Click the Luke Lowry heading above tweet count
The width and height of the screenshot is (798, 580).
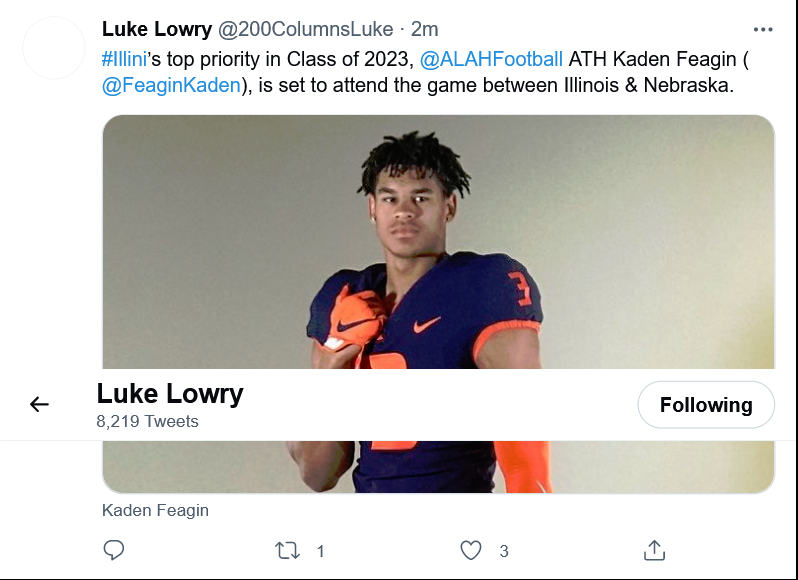170,393
